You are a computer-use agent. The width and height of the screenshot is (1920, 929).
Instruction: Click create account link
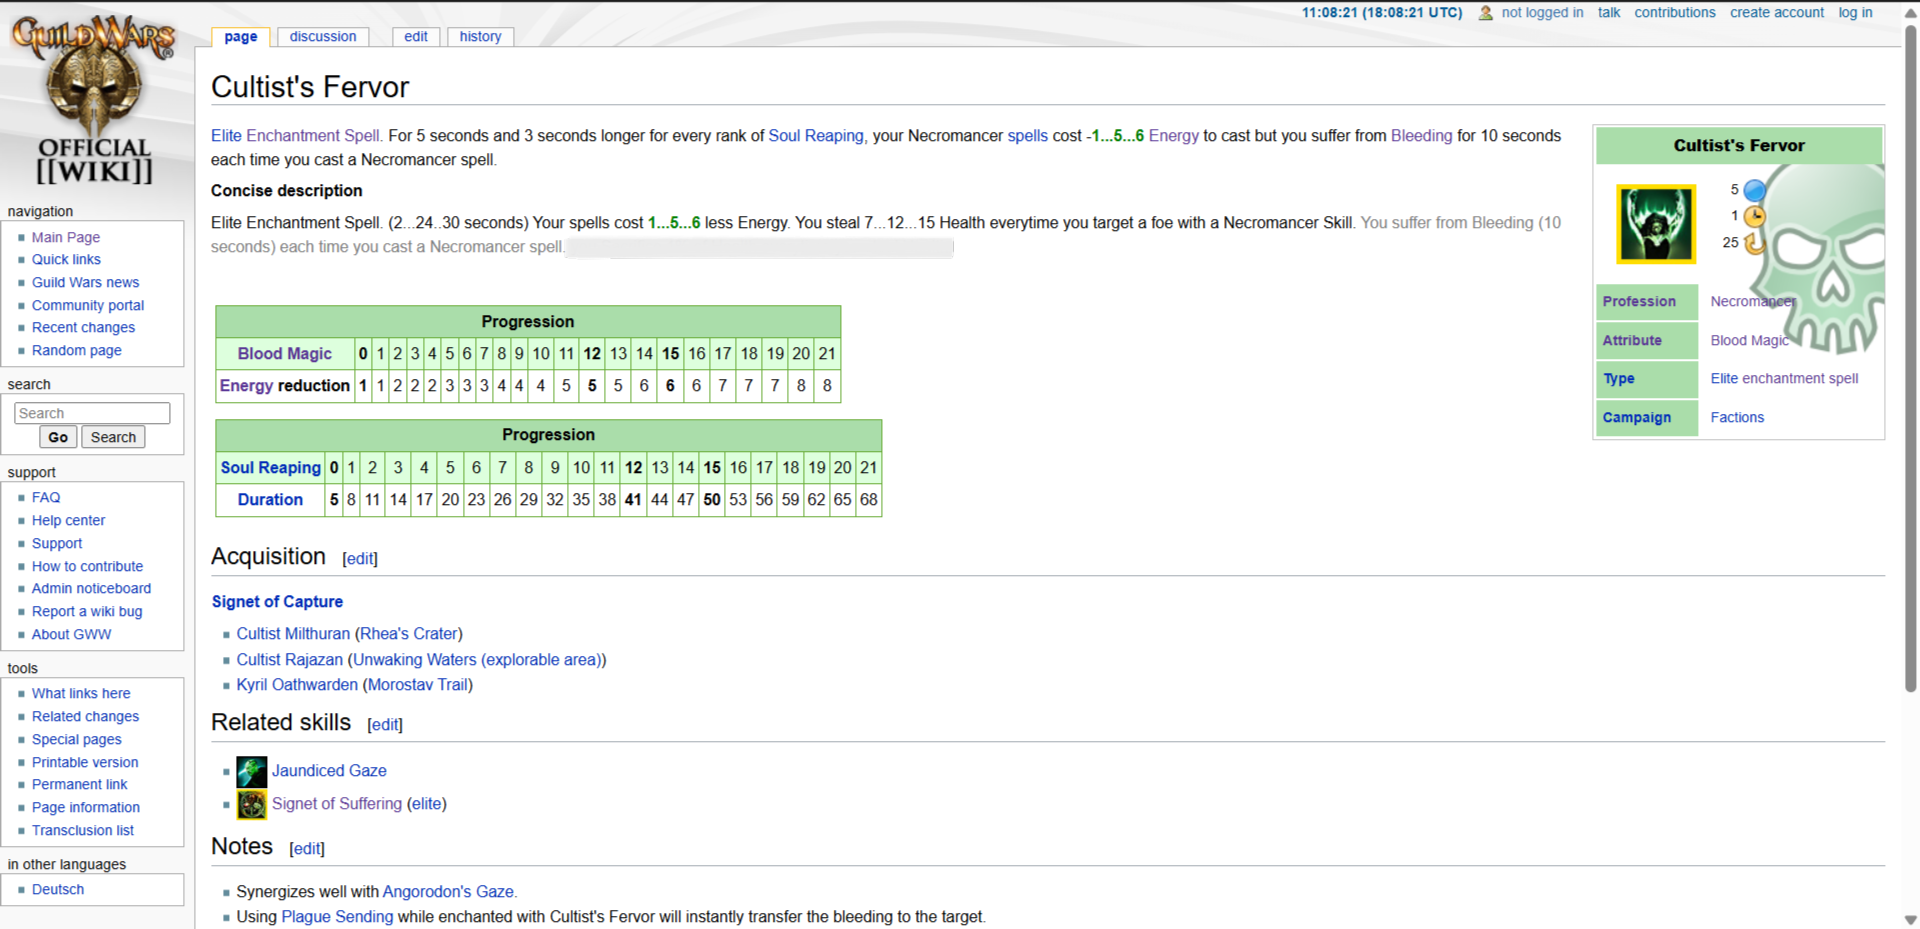(1777, 13)
